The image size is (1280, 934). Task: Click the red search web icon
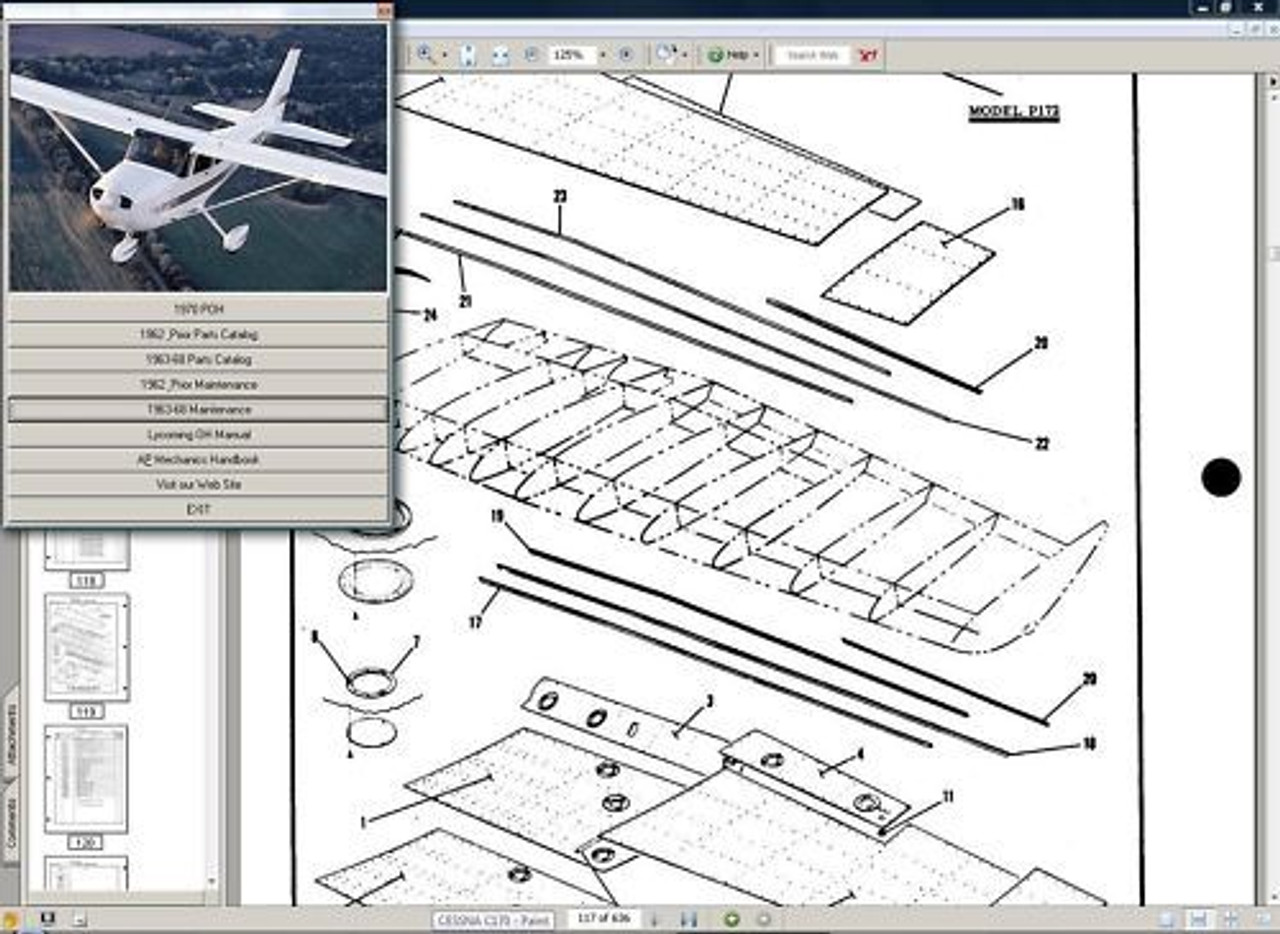867,55
